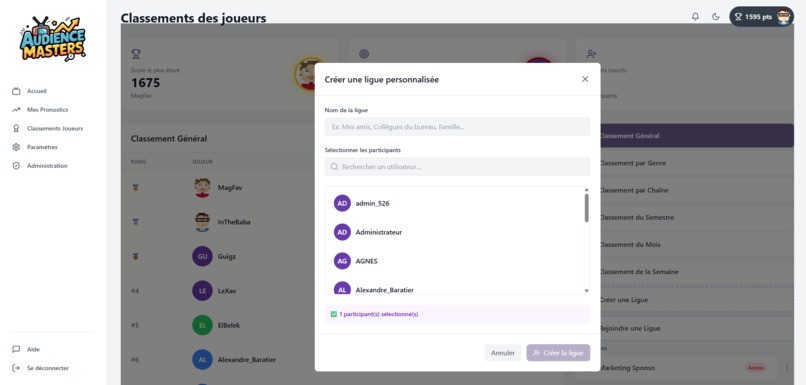Select Classement de la Semaine
The height and width of the screenshot is (385, 806).
697,272
